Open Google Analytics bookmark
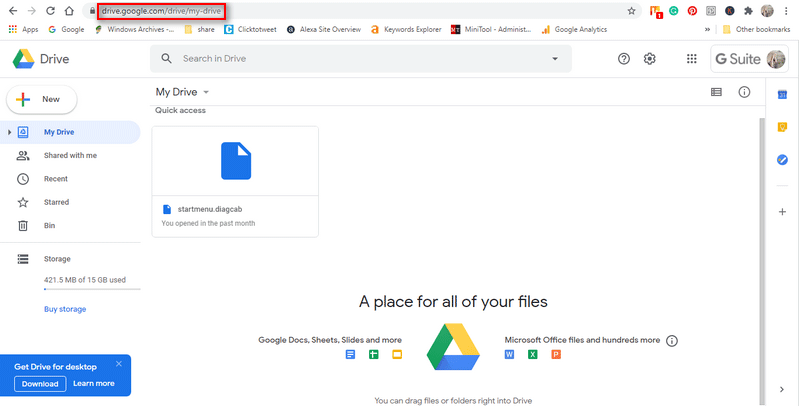Viewport: 799px width, 406px height. point(574,30)
